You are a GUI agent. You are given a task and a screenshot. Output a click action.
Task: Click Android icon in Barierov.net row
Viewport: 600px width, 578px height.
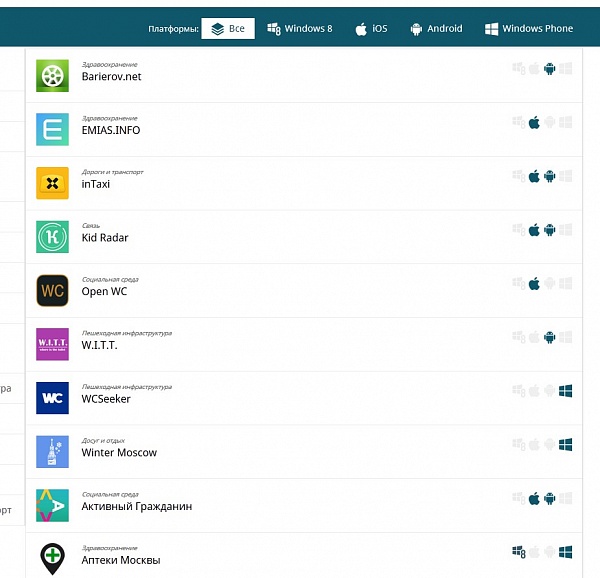pos(549,69)
